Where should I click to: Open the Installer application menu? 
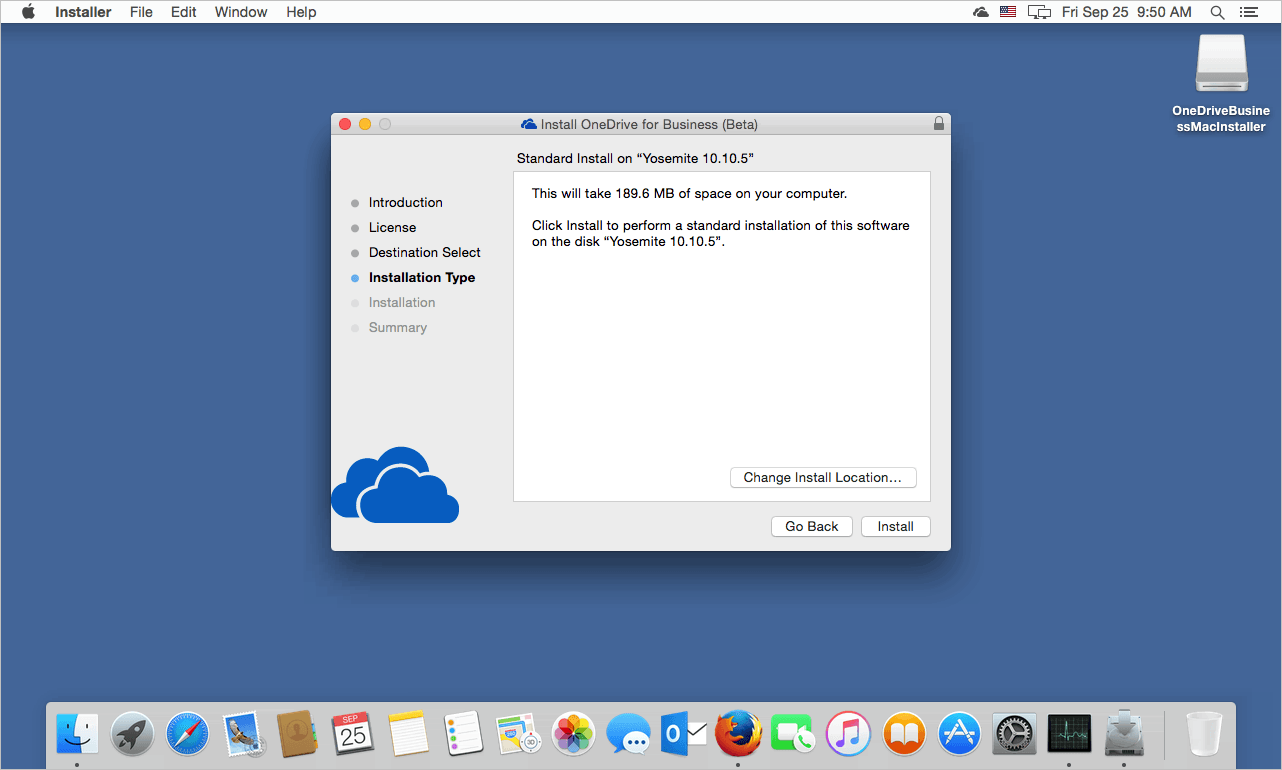point(83,12)
